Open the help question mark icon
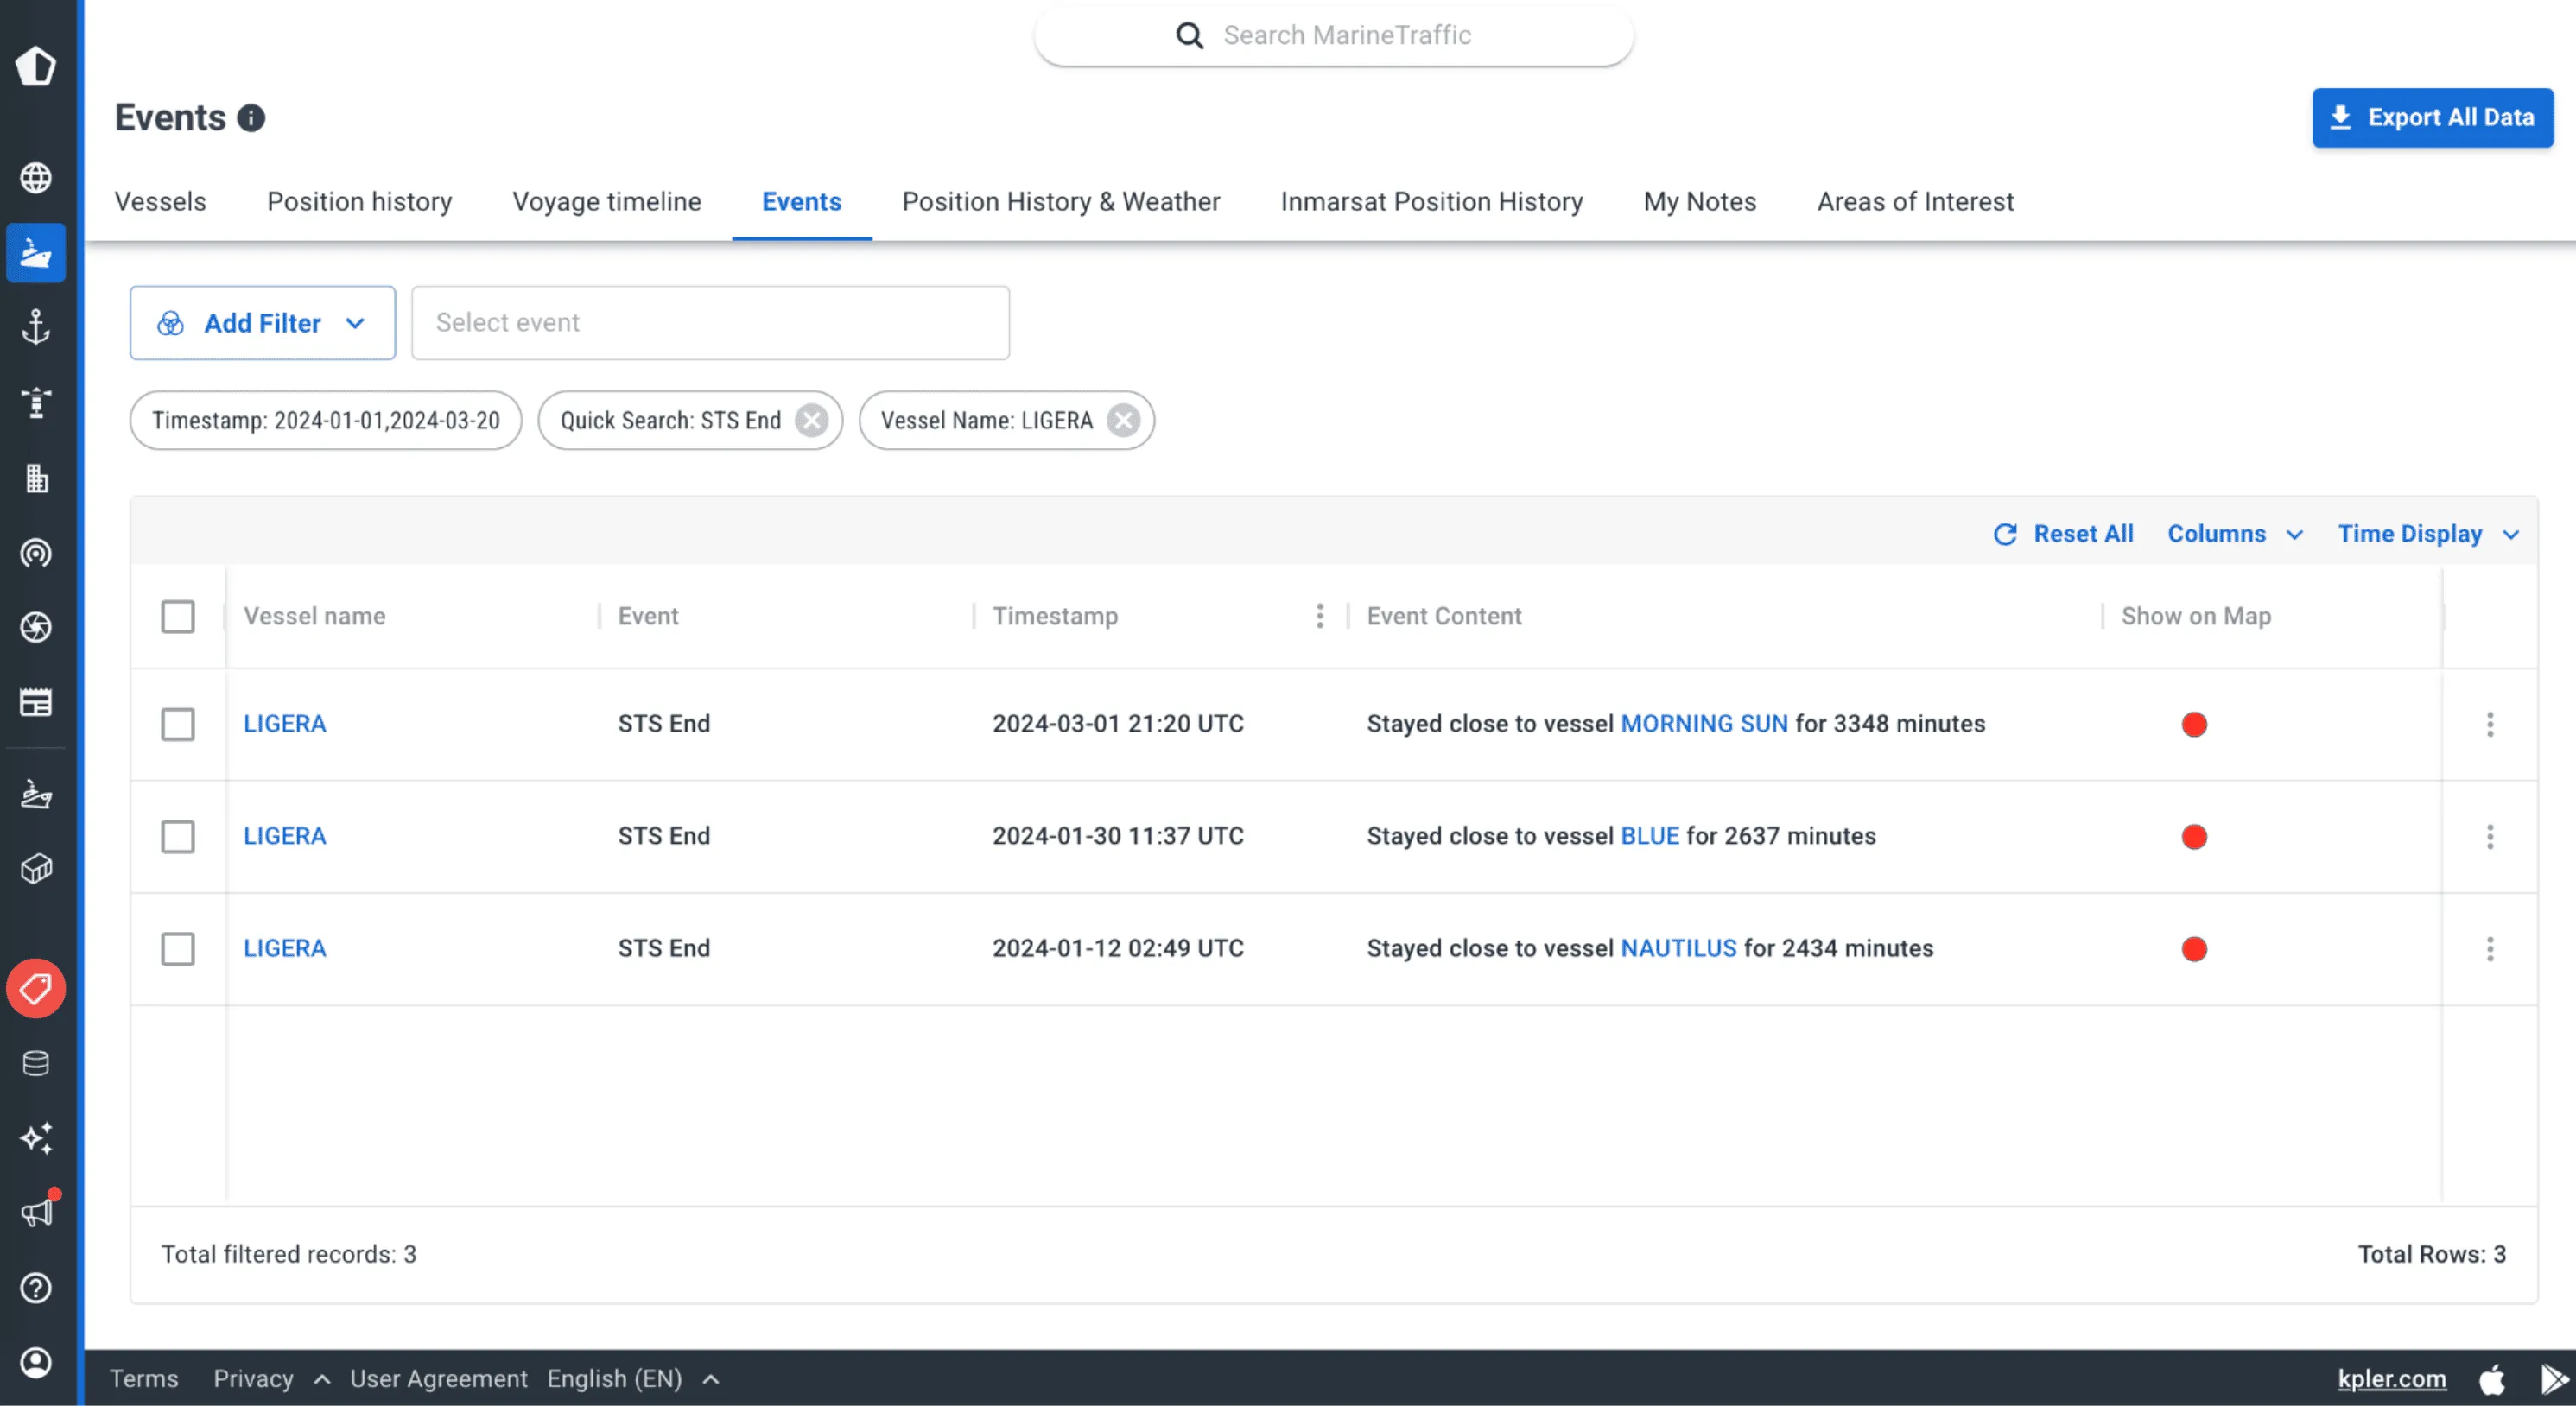This screenshot has height=1406, width=2576. pyautogui.click(x=36, y=1287)
